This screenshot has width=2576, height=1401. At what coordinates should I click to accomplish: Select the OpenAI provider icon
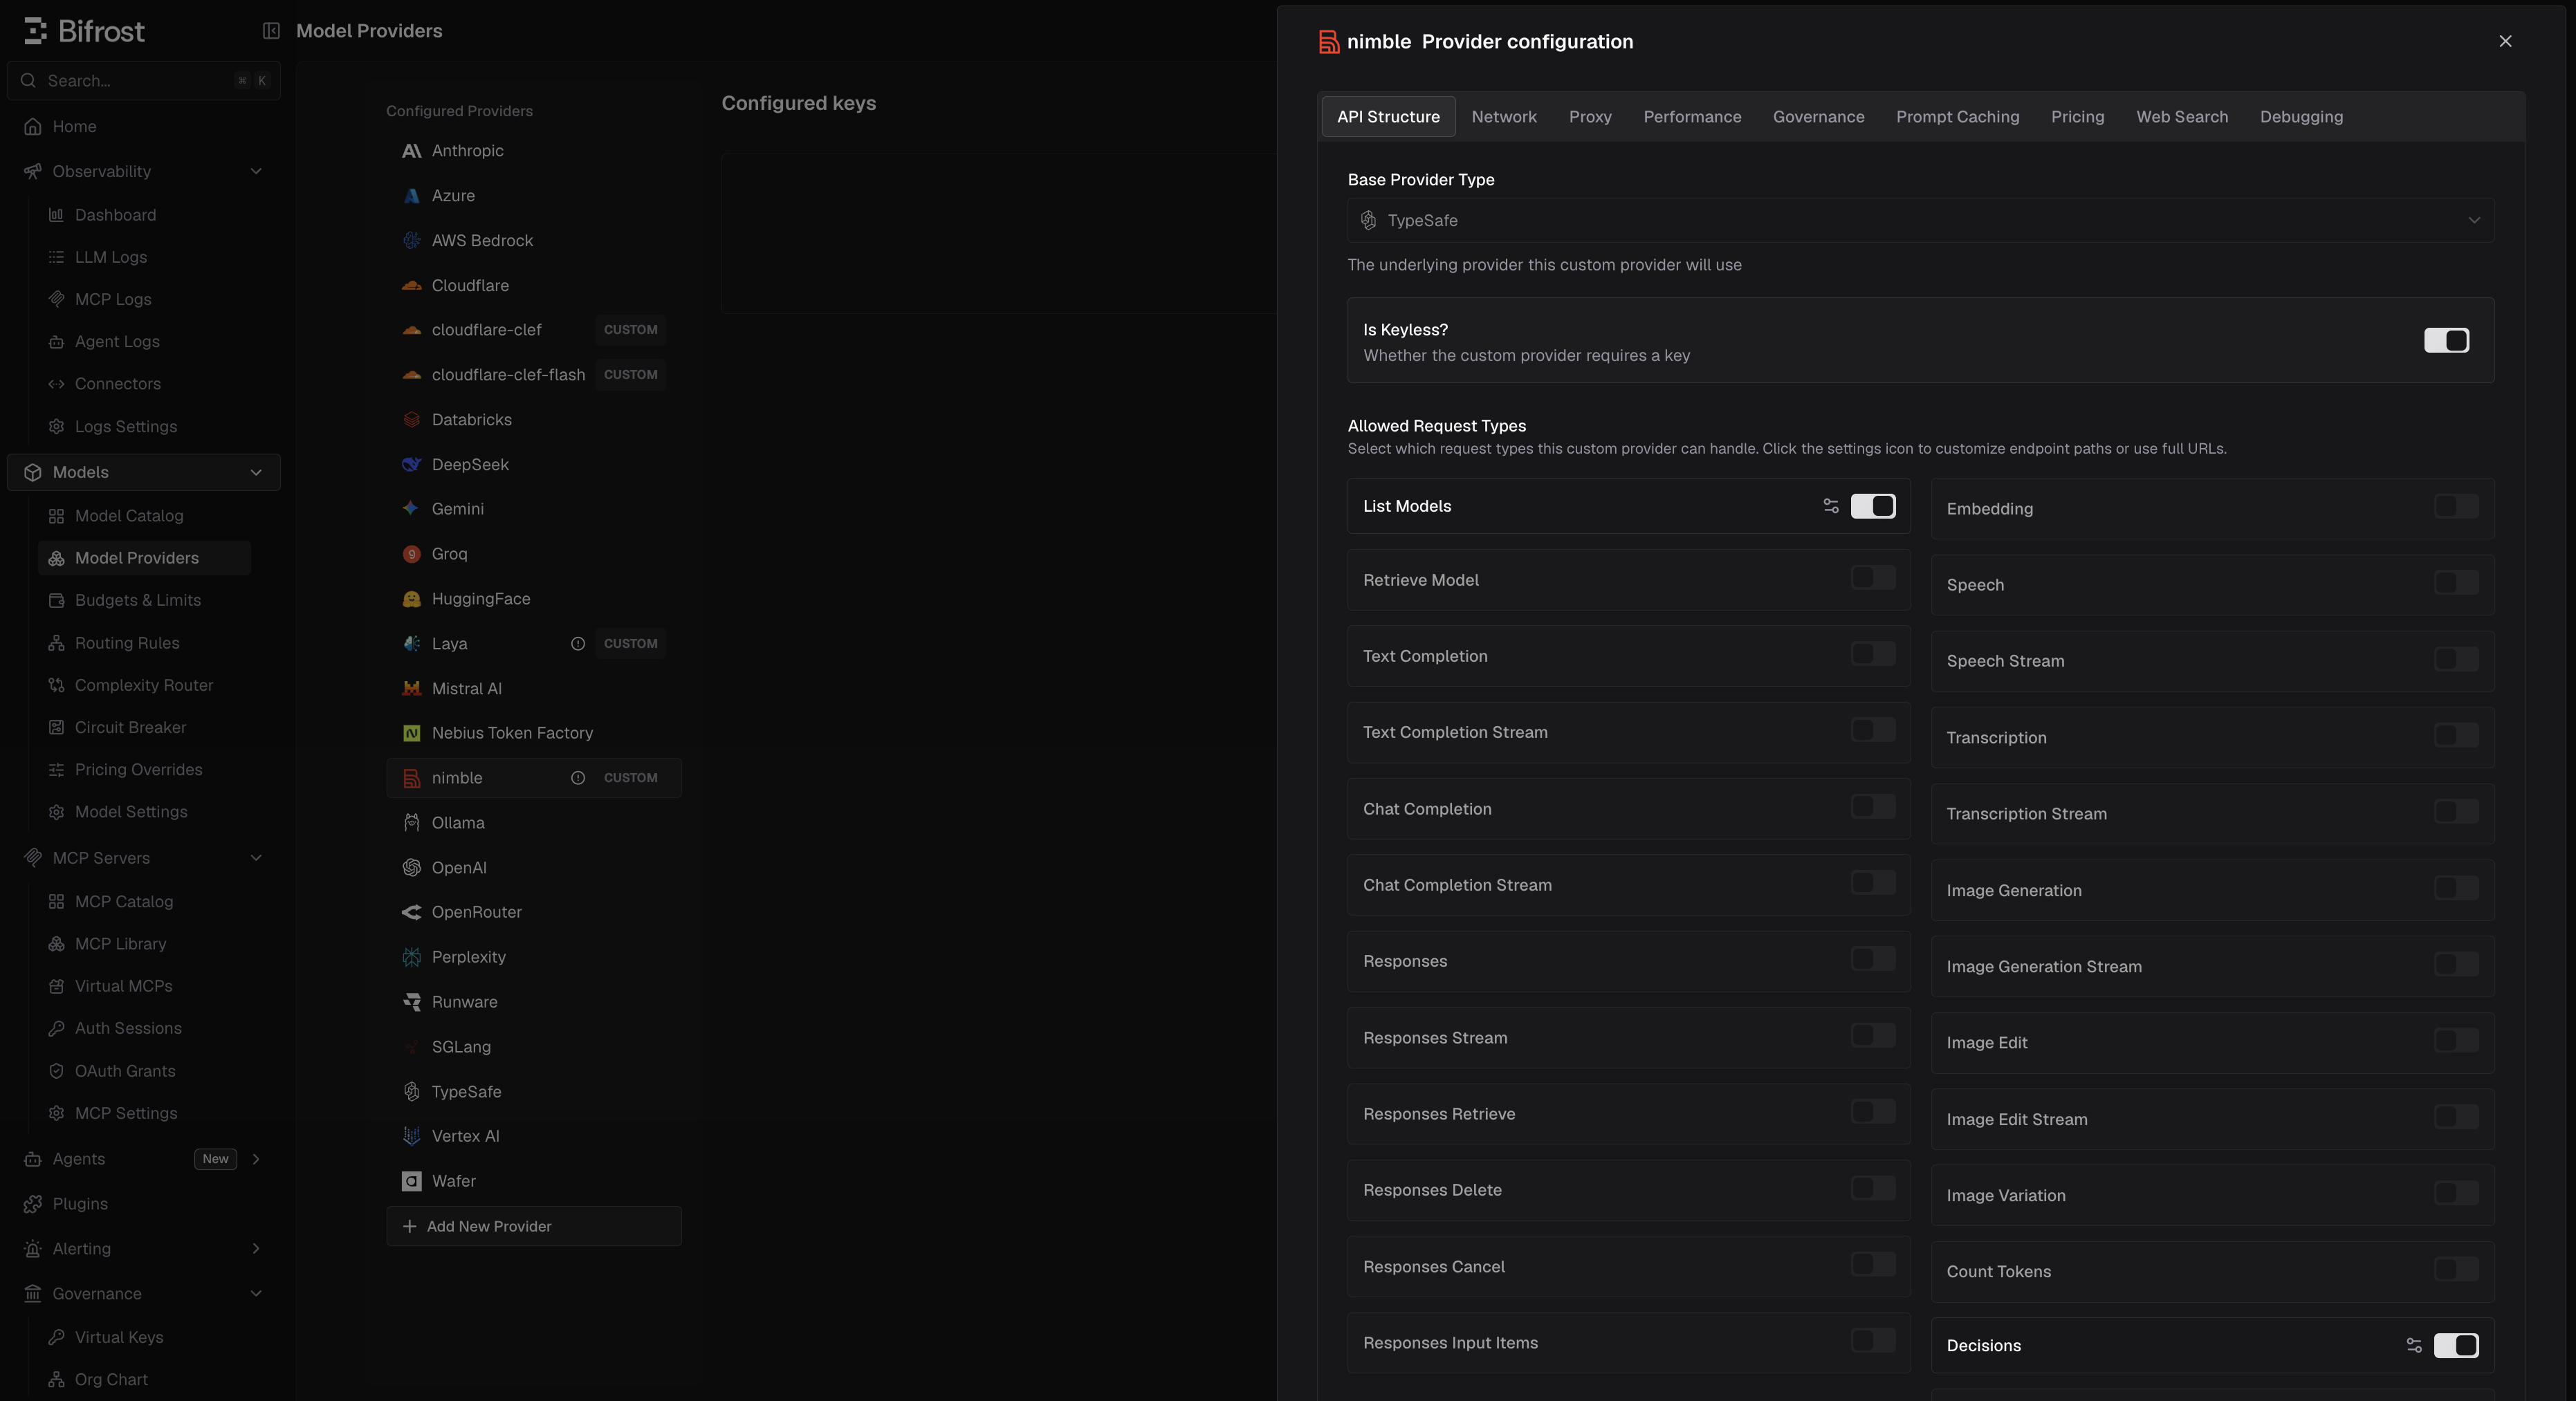(411, 868)
